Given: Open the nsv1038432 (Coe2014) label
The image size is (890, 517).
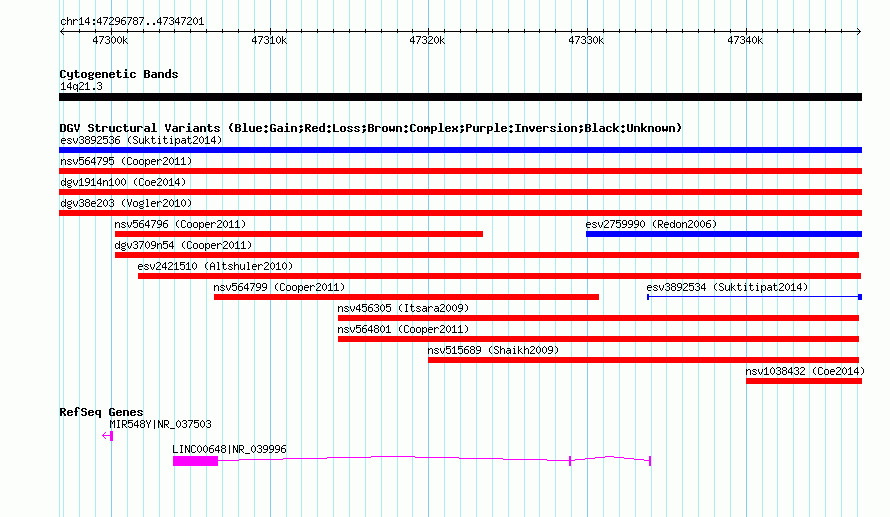Looking at the screenshot, I should [x=805, y=371].
